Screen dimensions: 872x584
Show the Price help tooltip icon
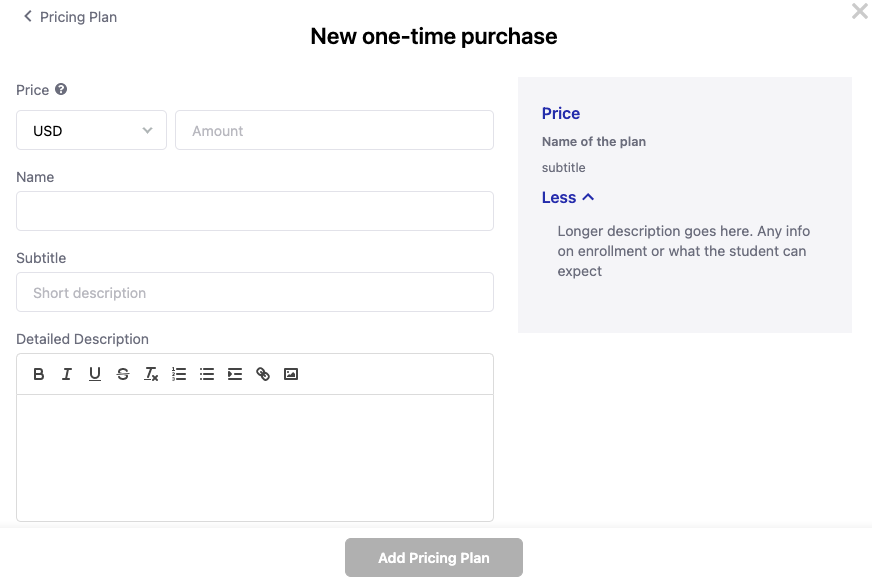point(61,90)
